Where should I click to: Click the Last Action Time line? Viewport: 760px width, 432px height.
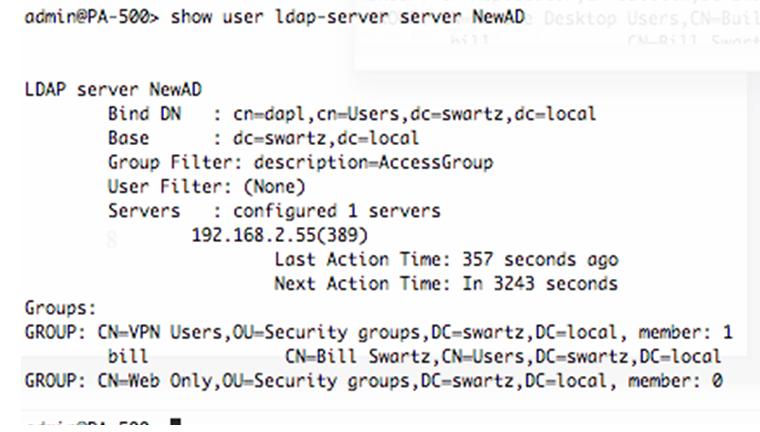[x=445, y=260]
